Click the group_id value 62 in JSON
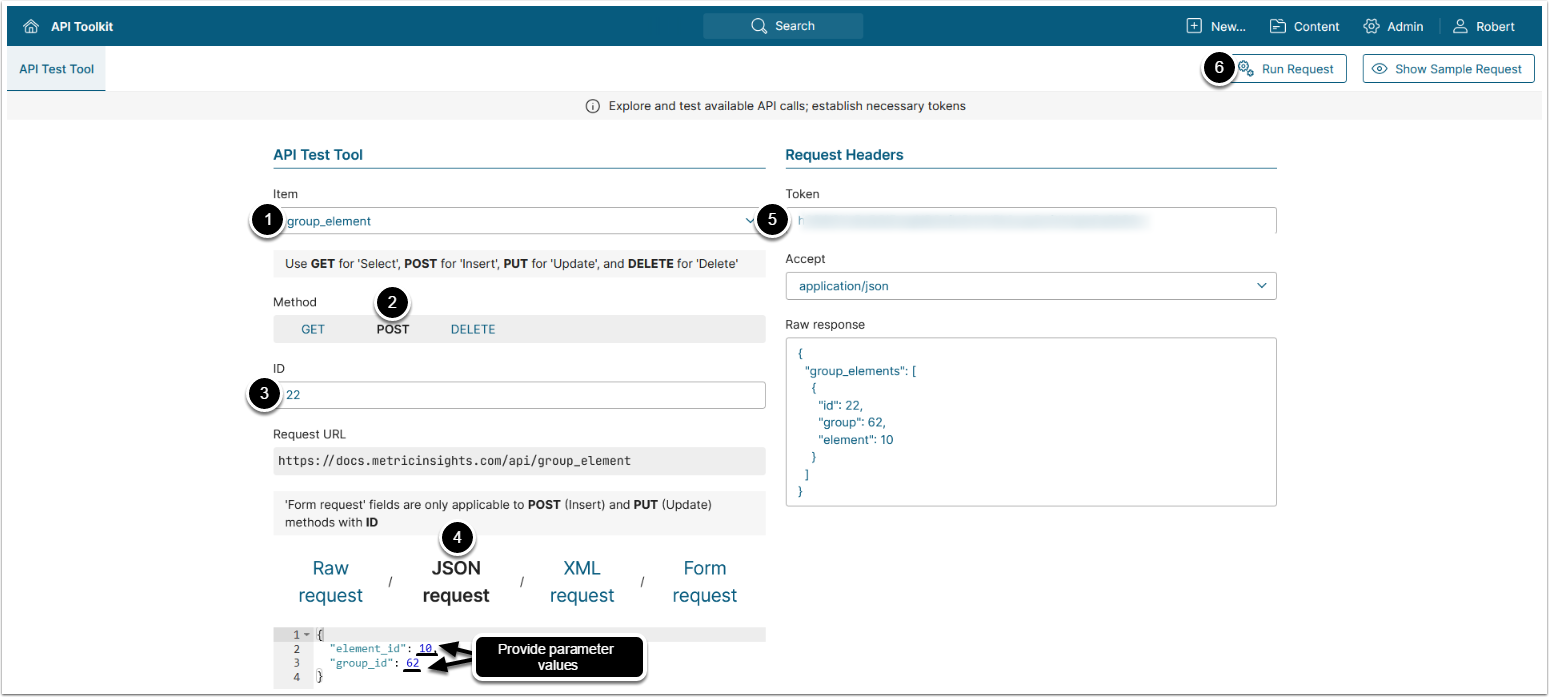Viewport: 1549px width, 697px height. (x=411, y=662)
